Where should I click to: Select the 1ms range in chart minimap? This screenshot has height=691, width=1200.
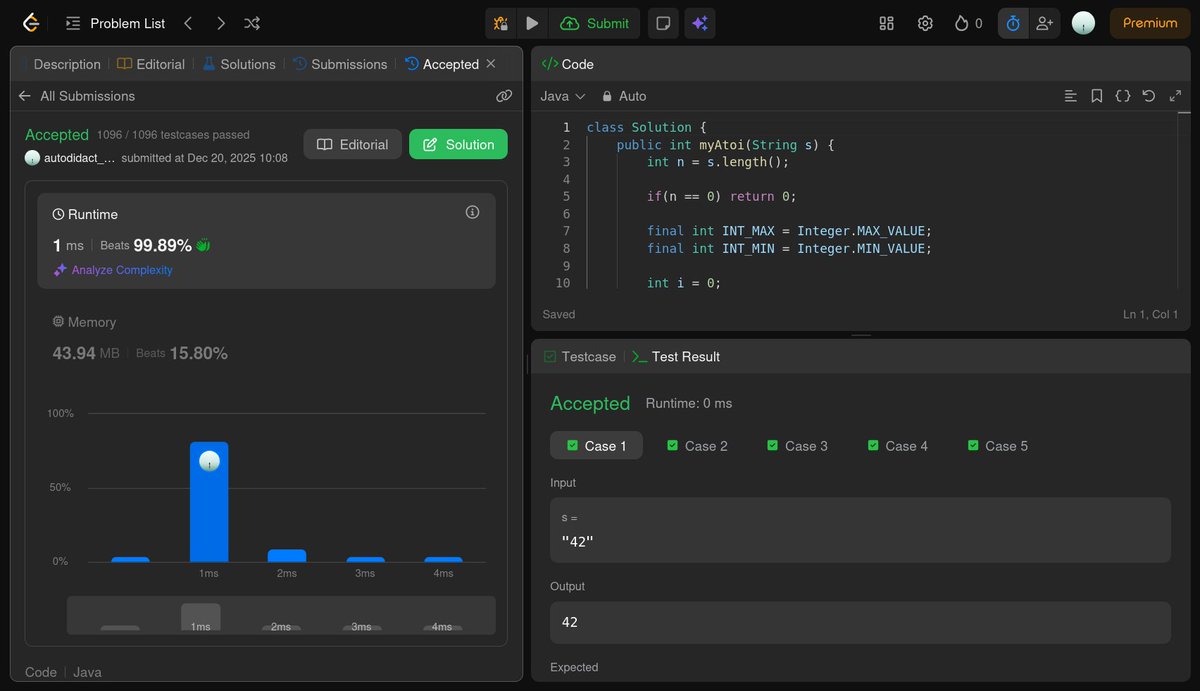201,617
